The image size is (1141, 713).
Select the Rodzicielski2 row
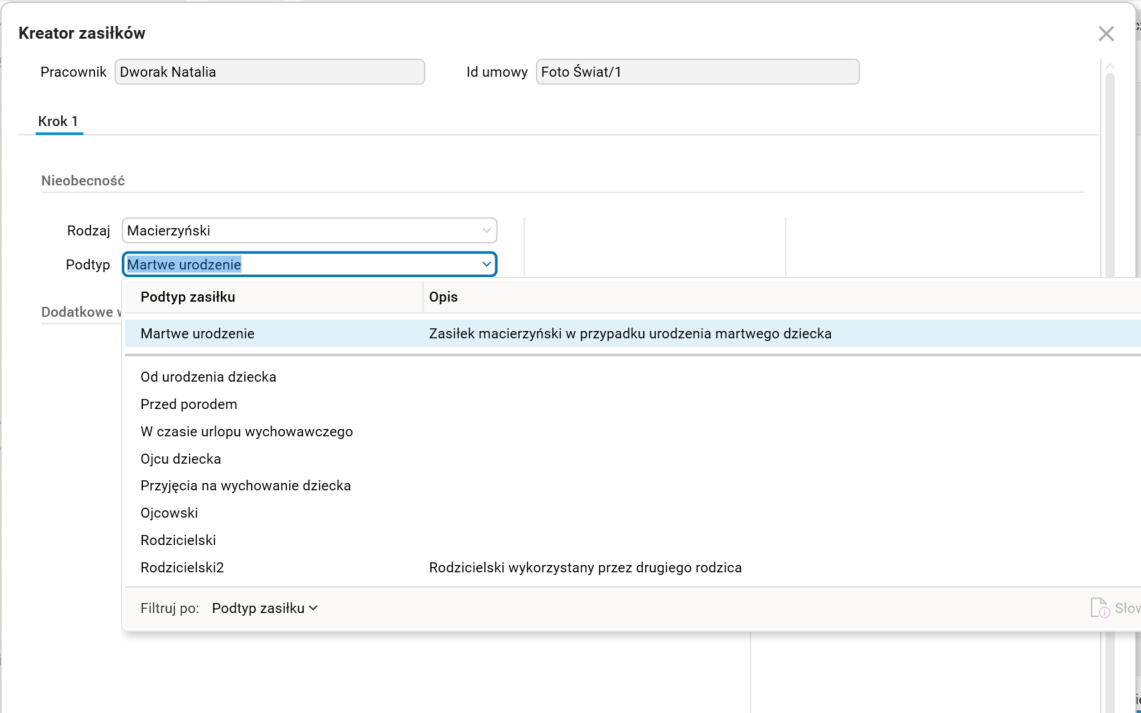click(x=182, y=568)
